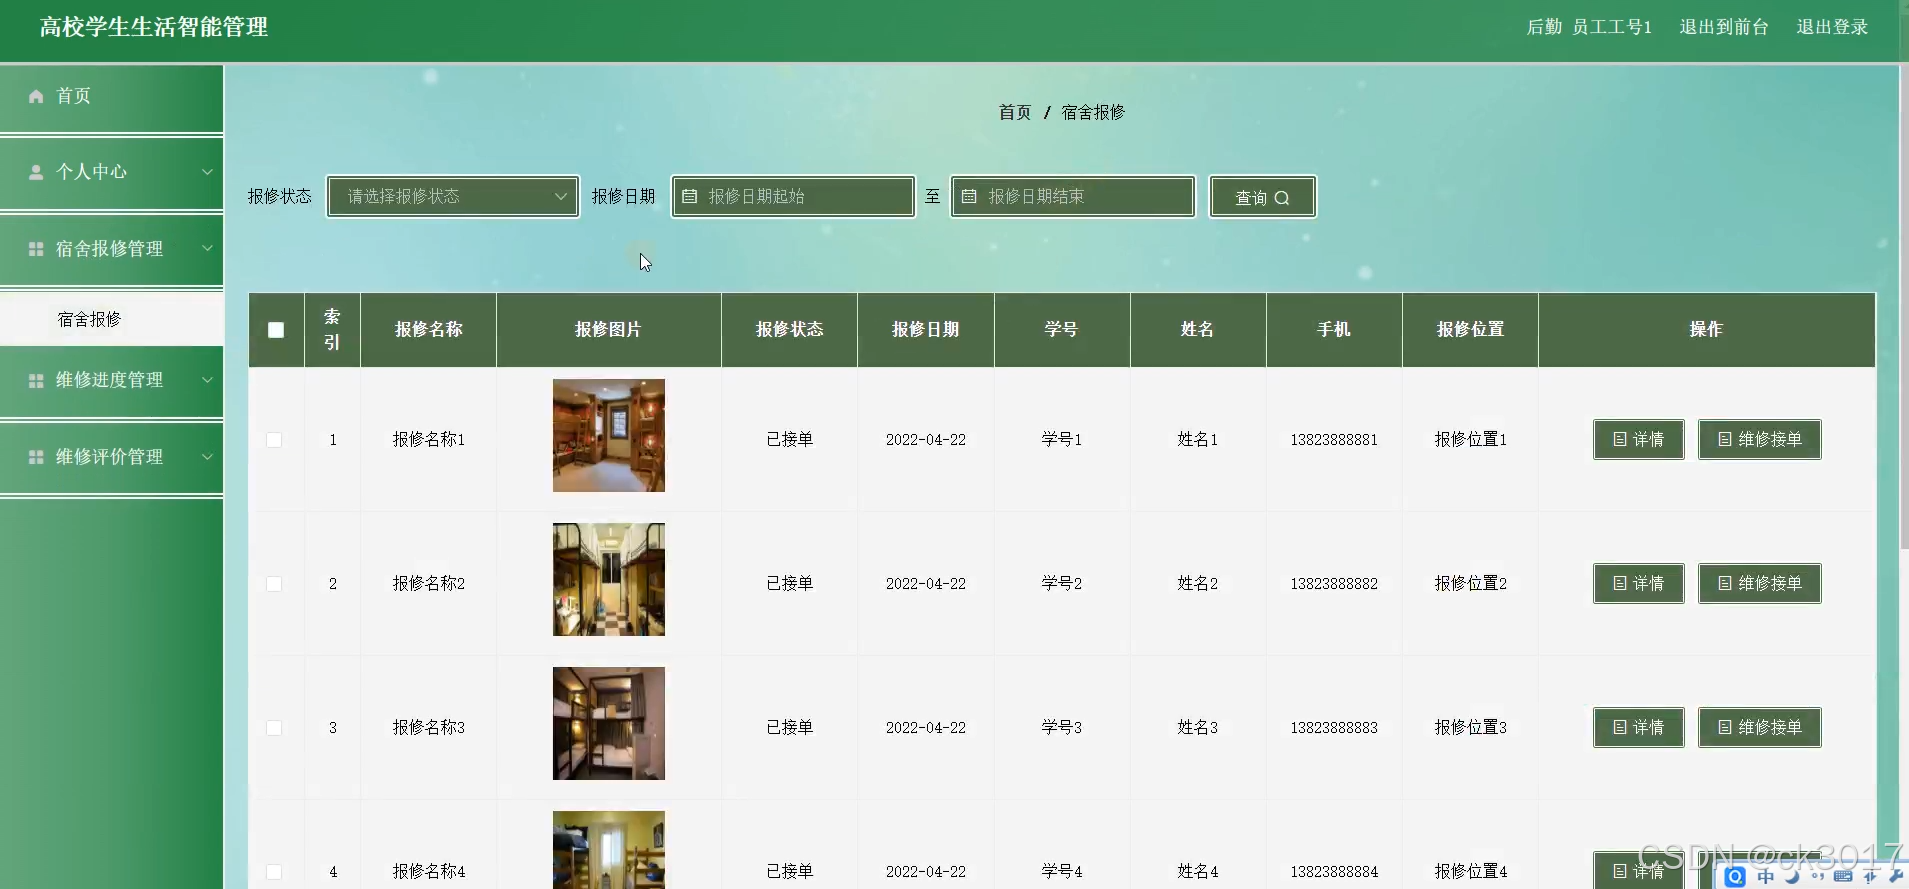Open the 维修评价管理 sidebar menu
Viewport: 1909px width, 889px height.
coord(111,457)
